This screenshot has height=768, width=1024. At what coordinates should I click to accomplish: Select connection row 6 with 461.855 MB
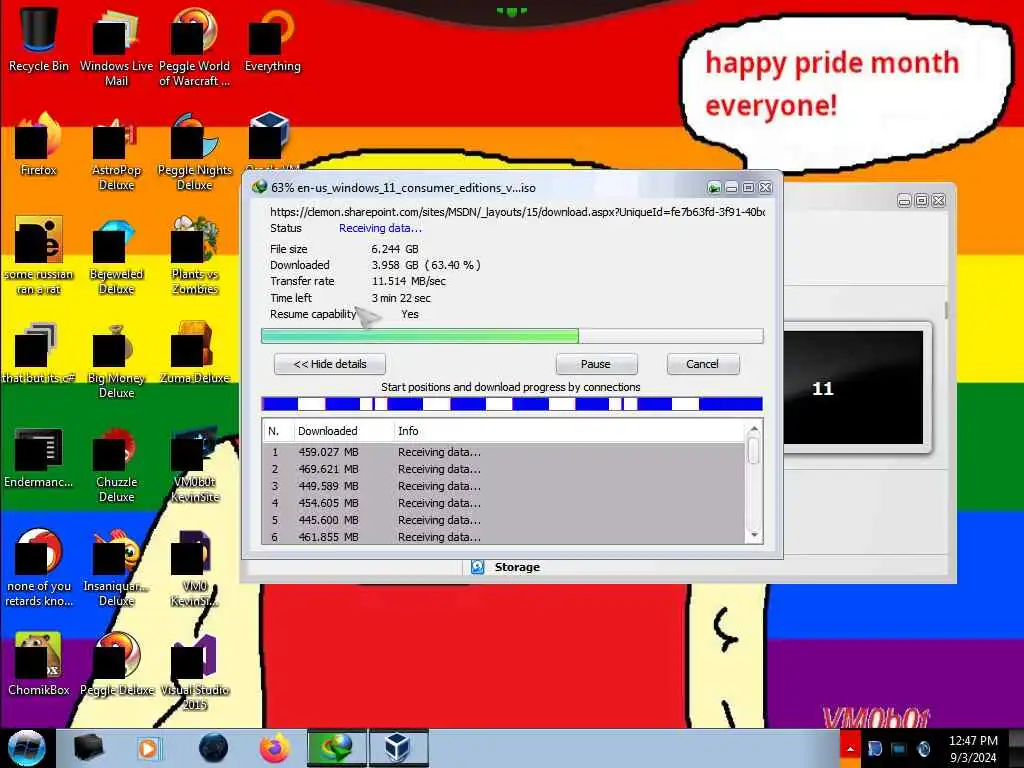click(504, 536)
